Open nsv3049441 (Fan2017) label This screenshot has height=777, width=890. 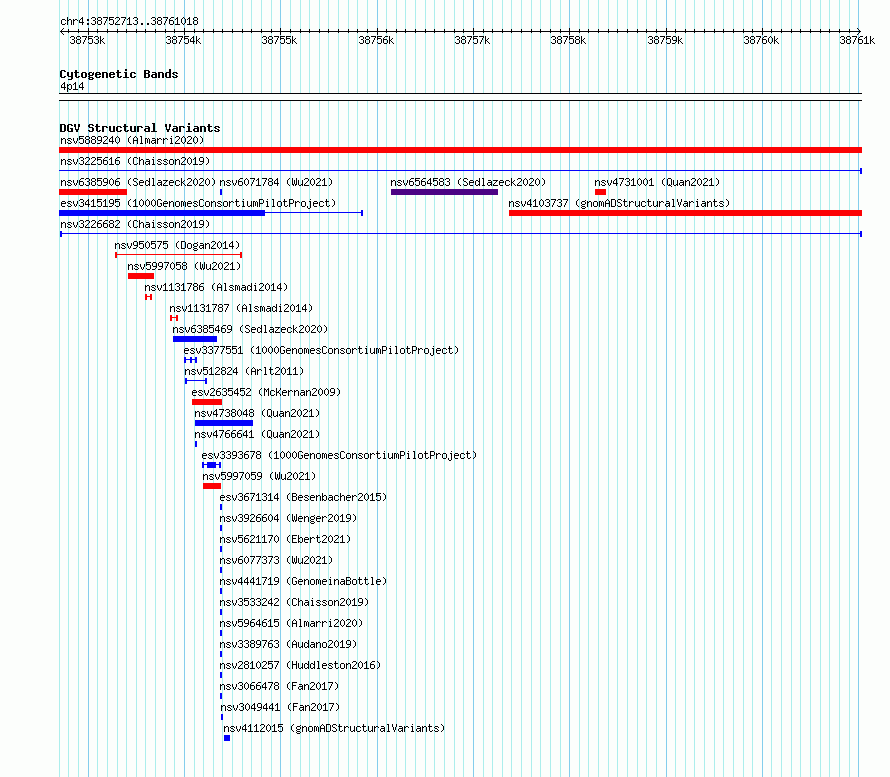[280, 707]
